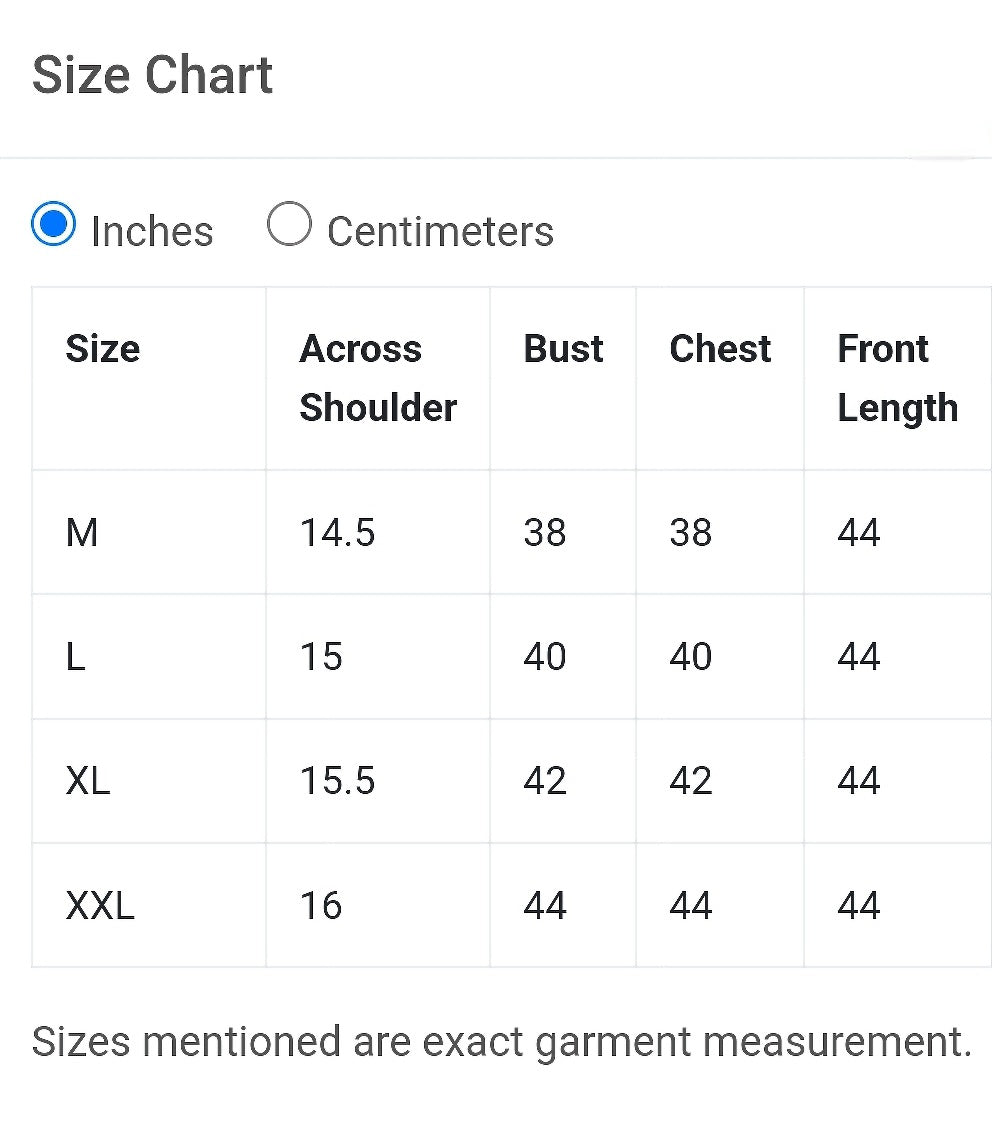Select the L size row label
The image size is (992, 1134).
tap(75, 657)
